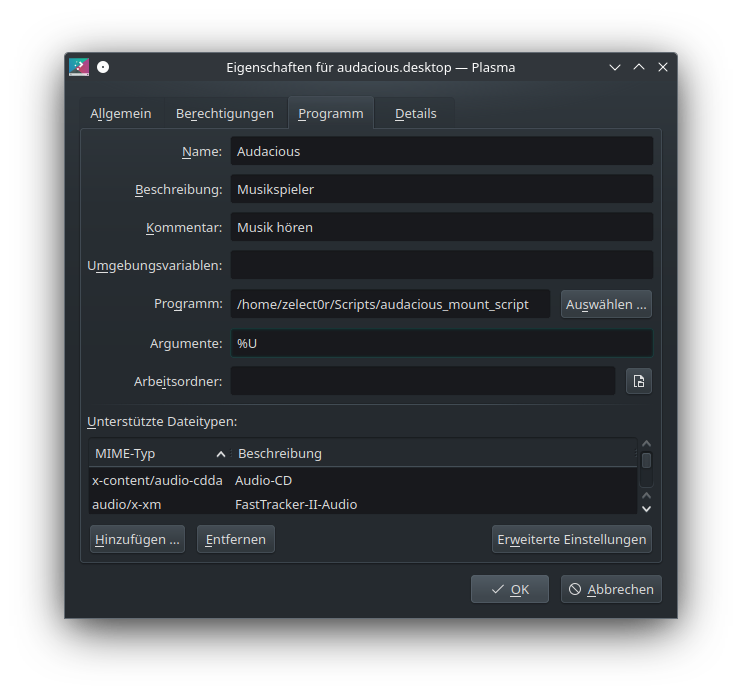
Task: Click the Plasma app icon in title bar
Action: pyautogui.click(x=79, y=67)
